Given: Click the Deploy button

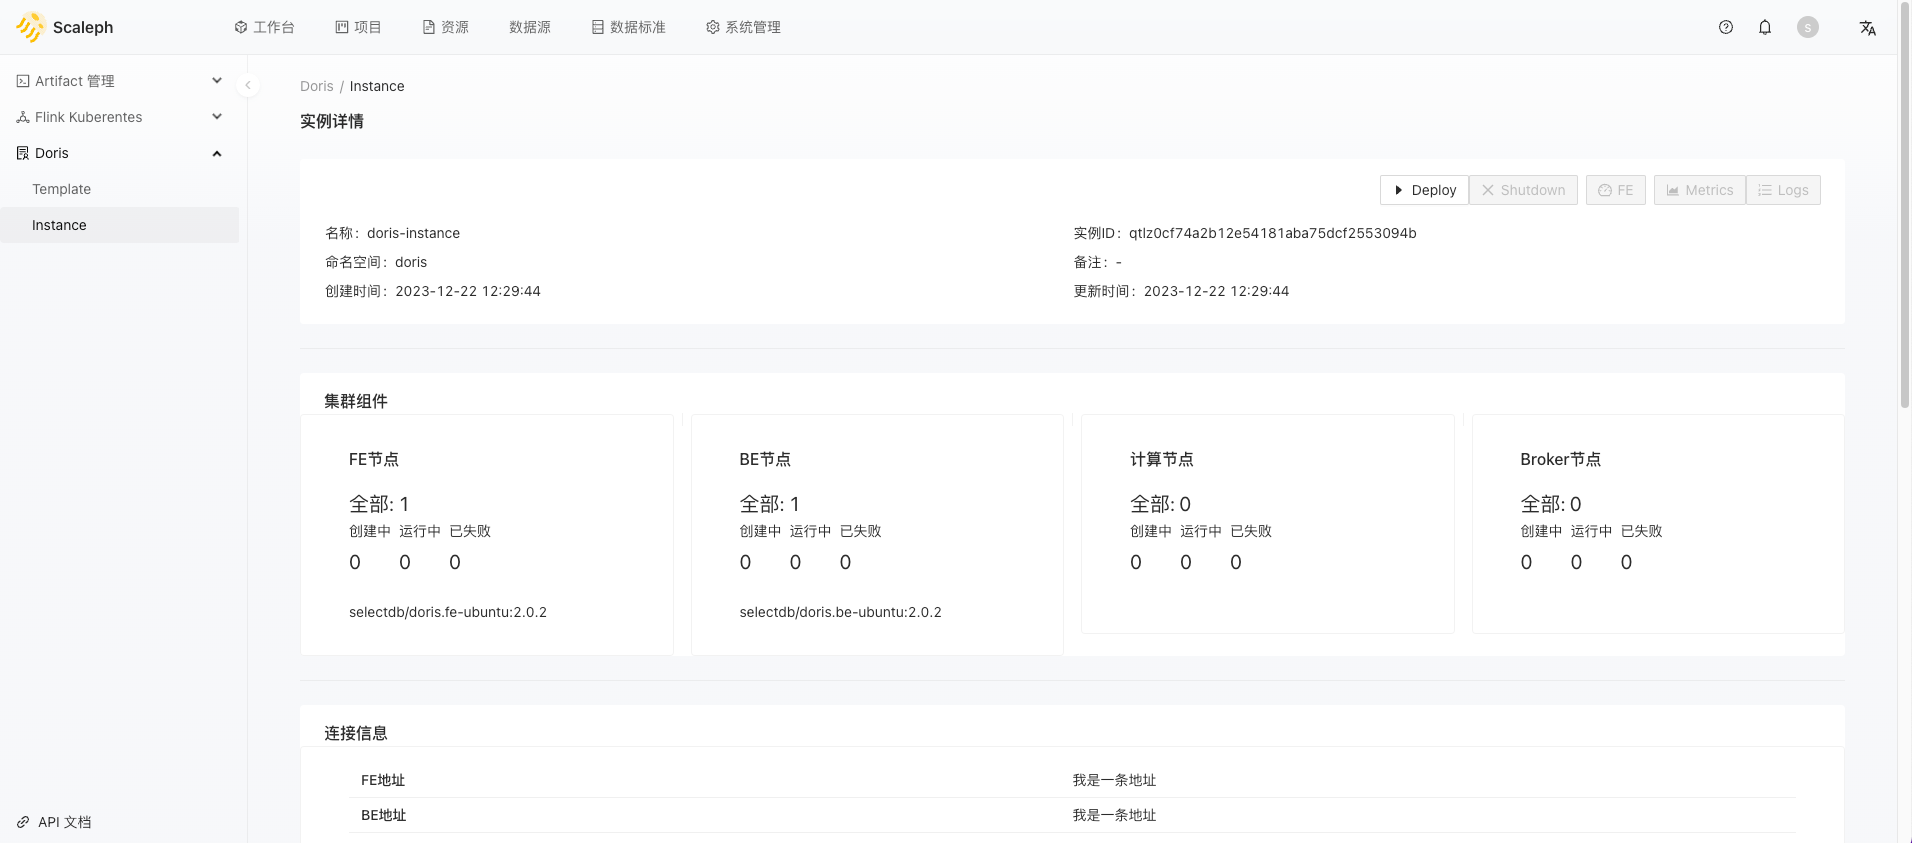Looking at the screenshot, I should (1424, 190).
